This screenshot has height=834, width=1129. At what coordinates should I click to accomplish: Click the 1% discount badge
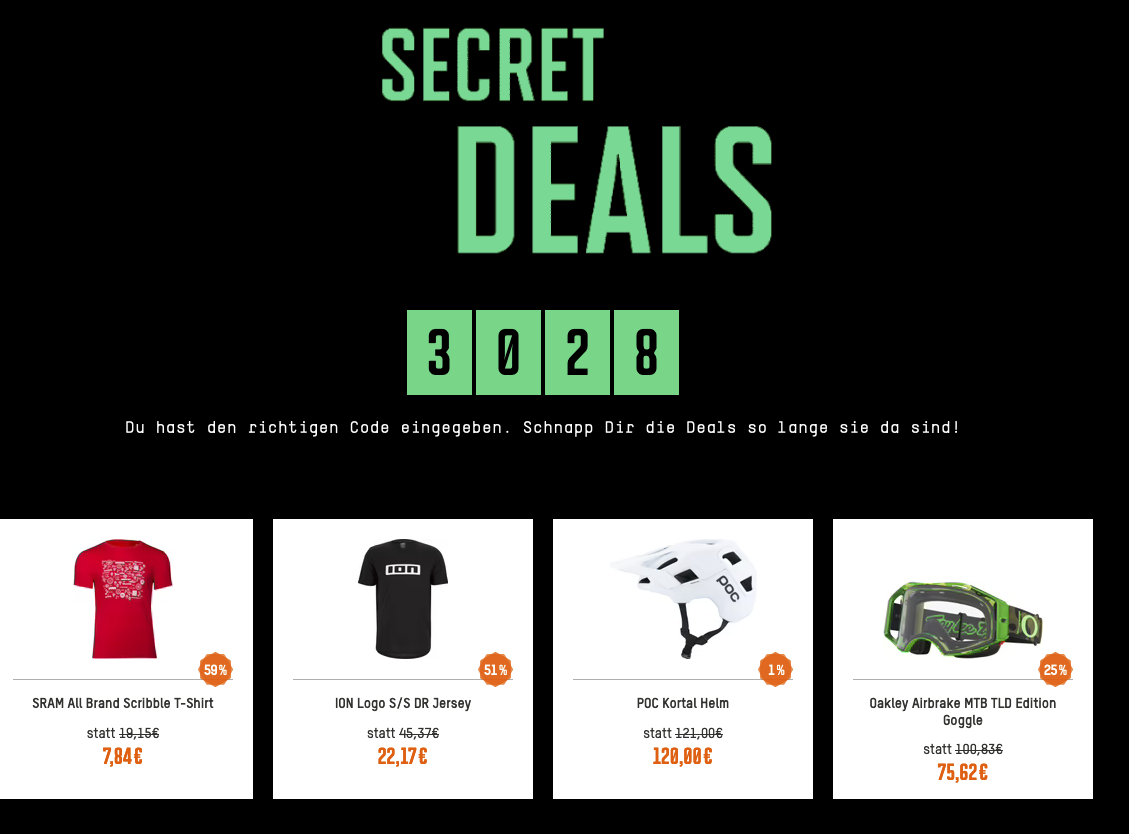point(776,670)
